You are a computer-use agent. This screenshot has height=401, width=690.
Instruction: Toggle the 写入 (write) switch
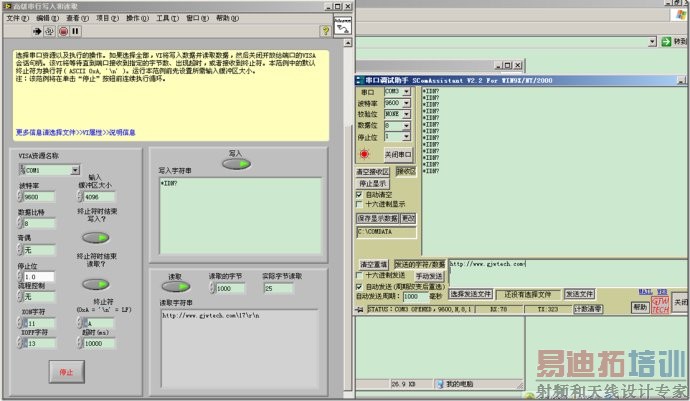[x=237, y=164]
